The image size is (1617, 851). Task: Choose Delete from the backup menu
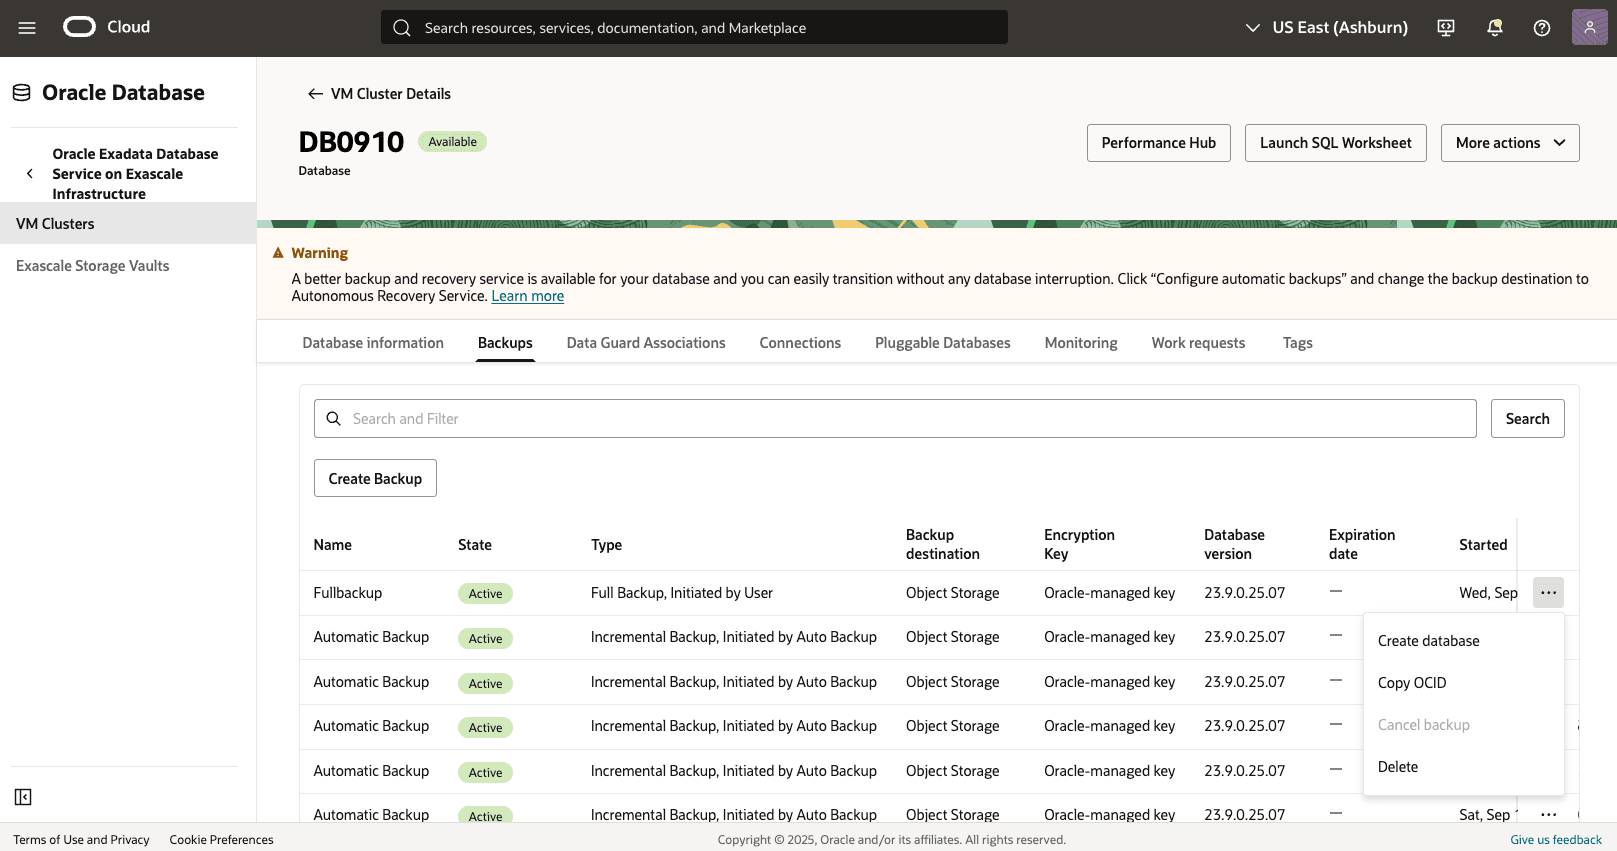[x=1463, y=767]
